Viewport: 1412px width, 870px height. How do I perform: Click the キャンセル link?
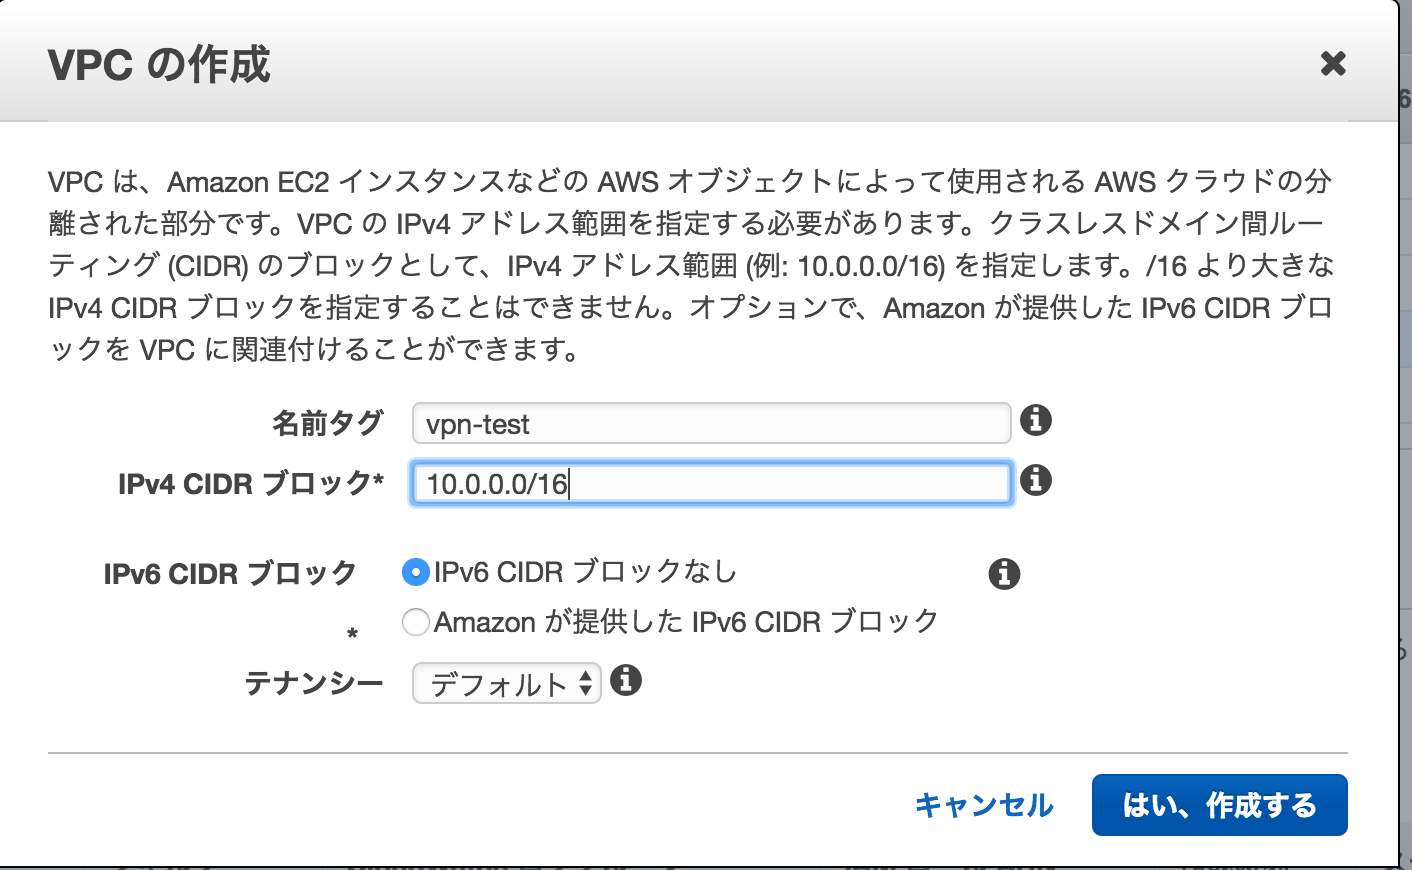coord(984,805)
